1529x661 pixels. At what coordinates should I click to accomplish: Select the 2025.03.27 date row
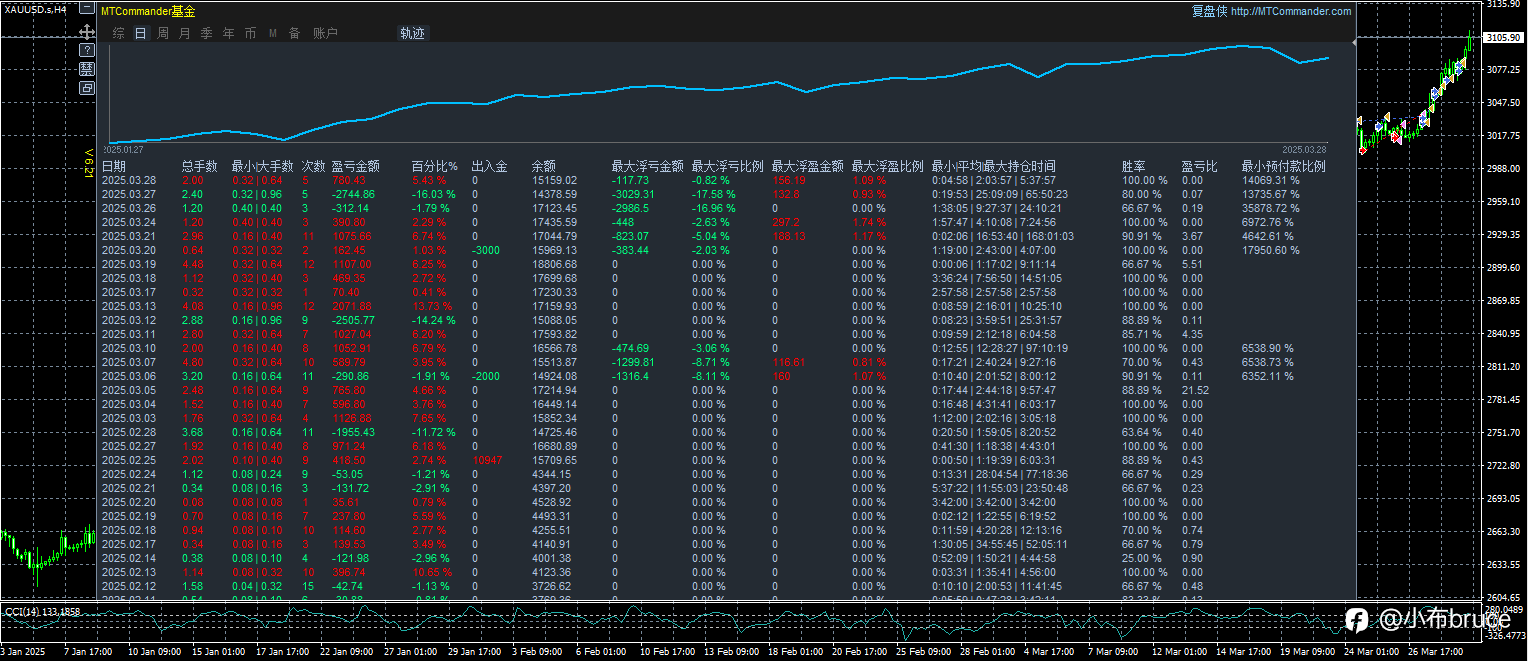[x=129, y=194]
